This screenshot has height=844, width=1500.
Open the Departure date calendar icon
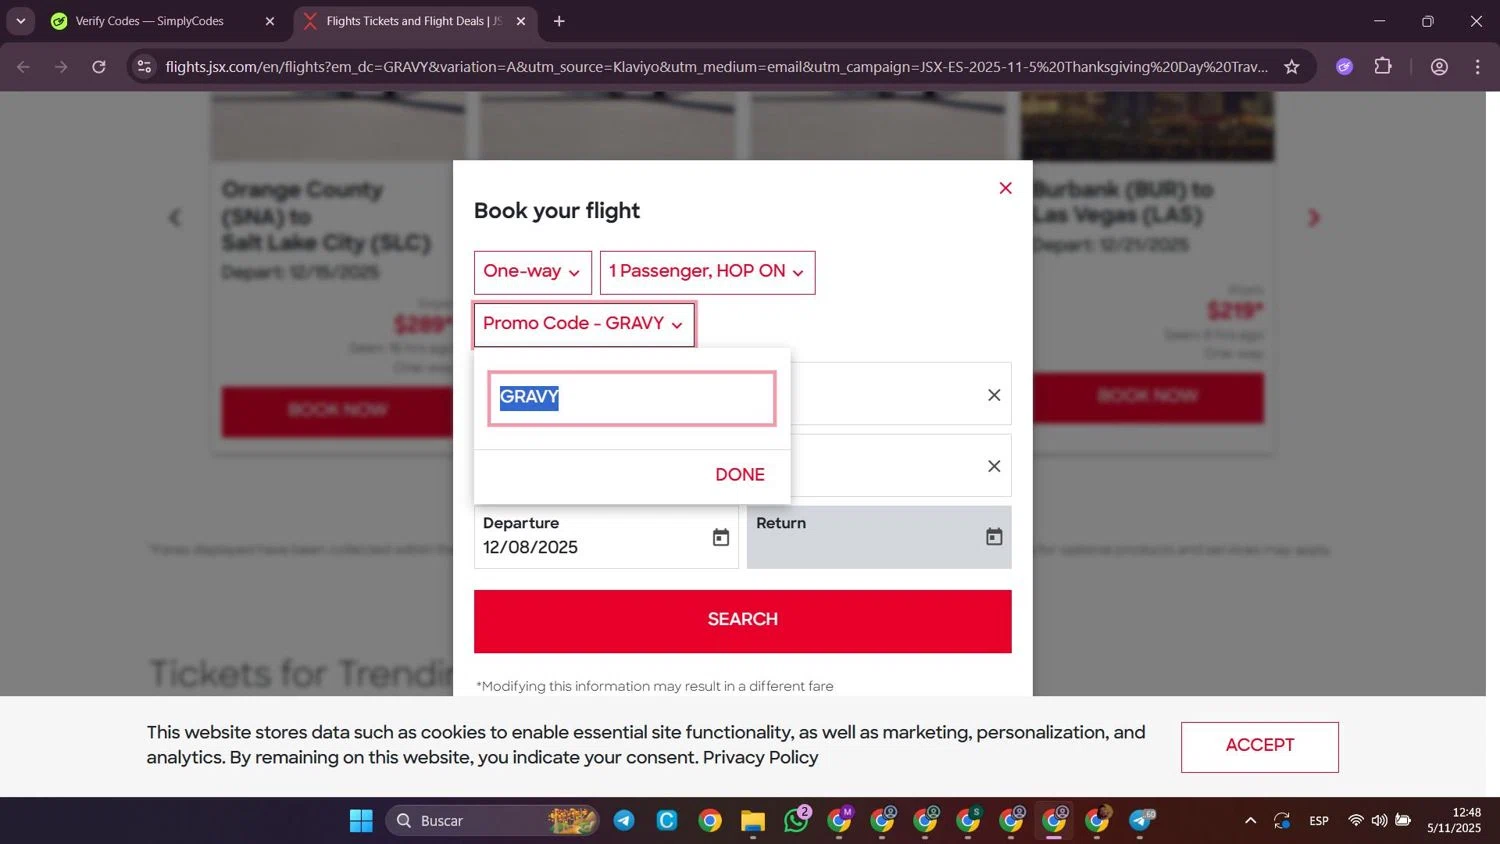tap(720, 538)
